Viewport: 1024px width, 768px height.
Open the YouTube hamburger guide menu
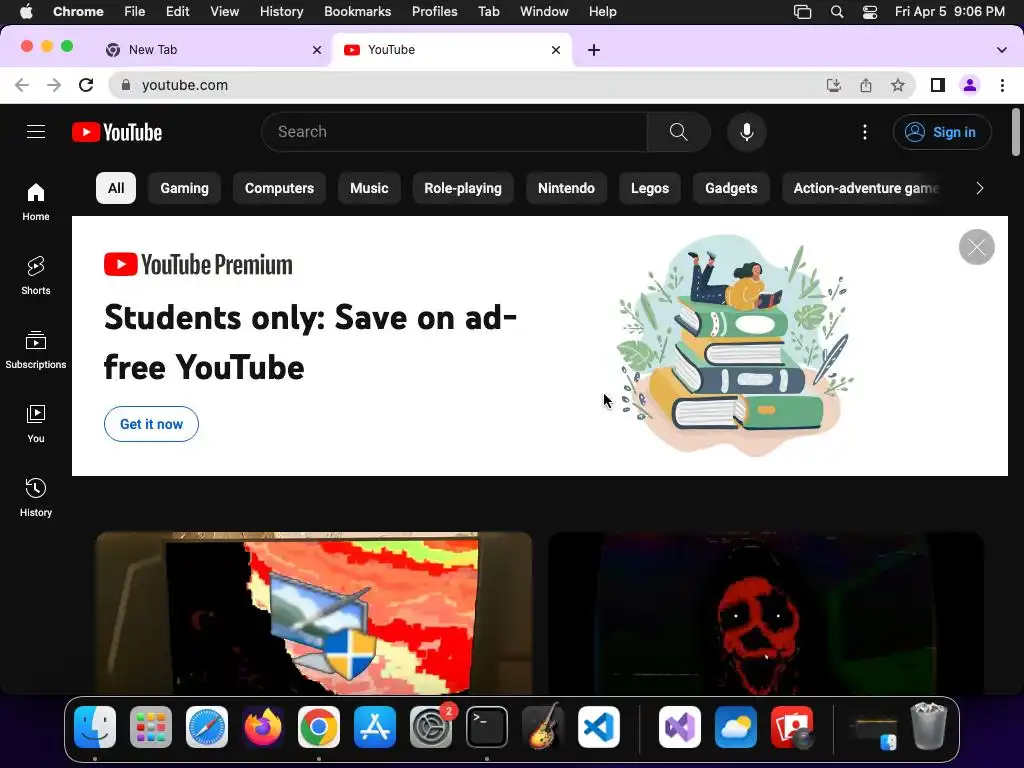(36, 132)
